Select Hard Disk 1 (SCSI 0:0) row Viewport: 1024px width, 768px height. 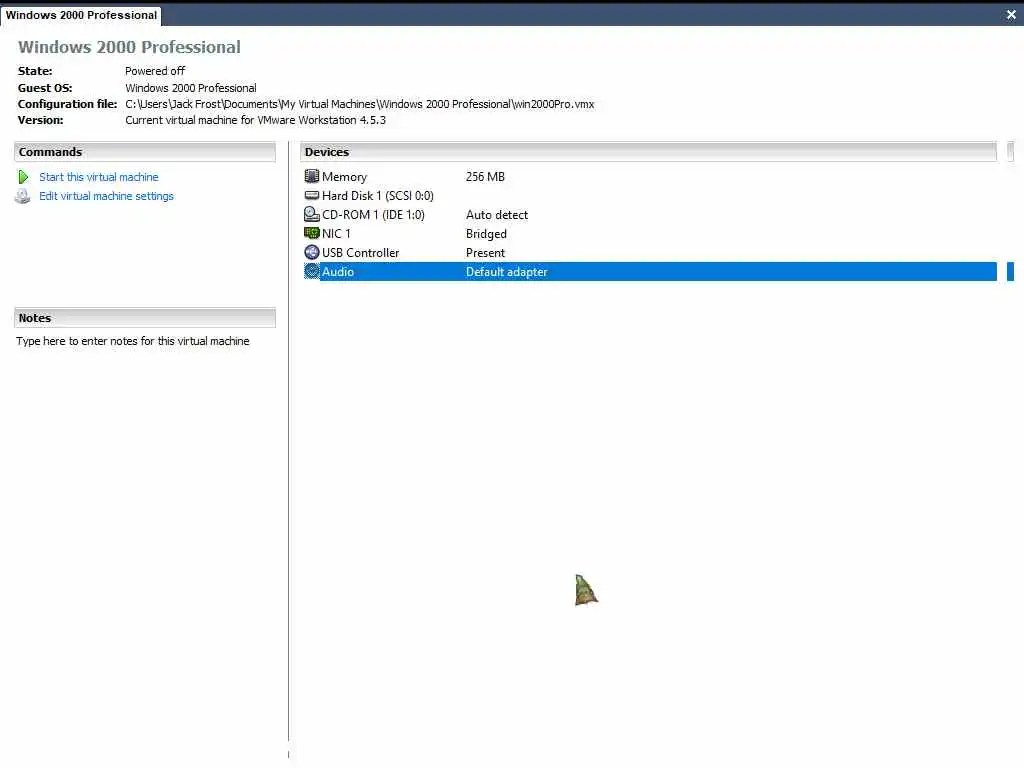(x=377, y=196)
